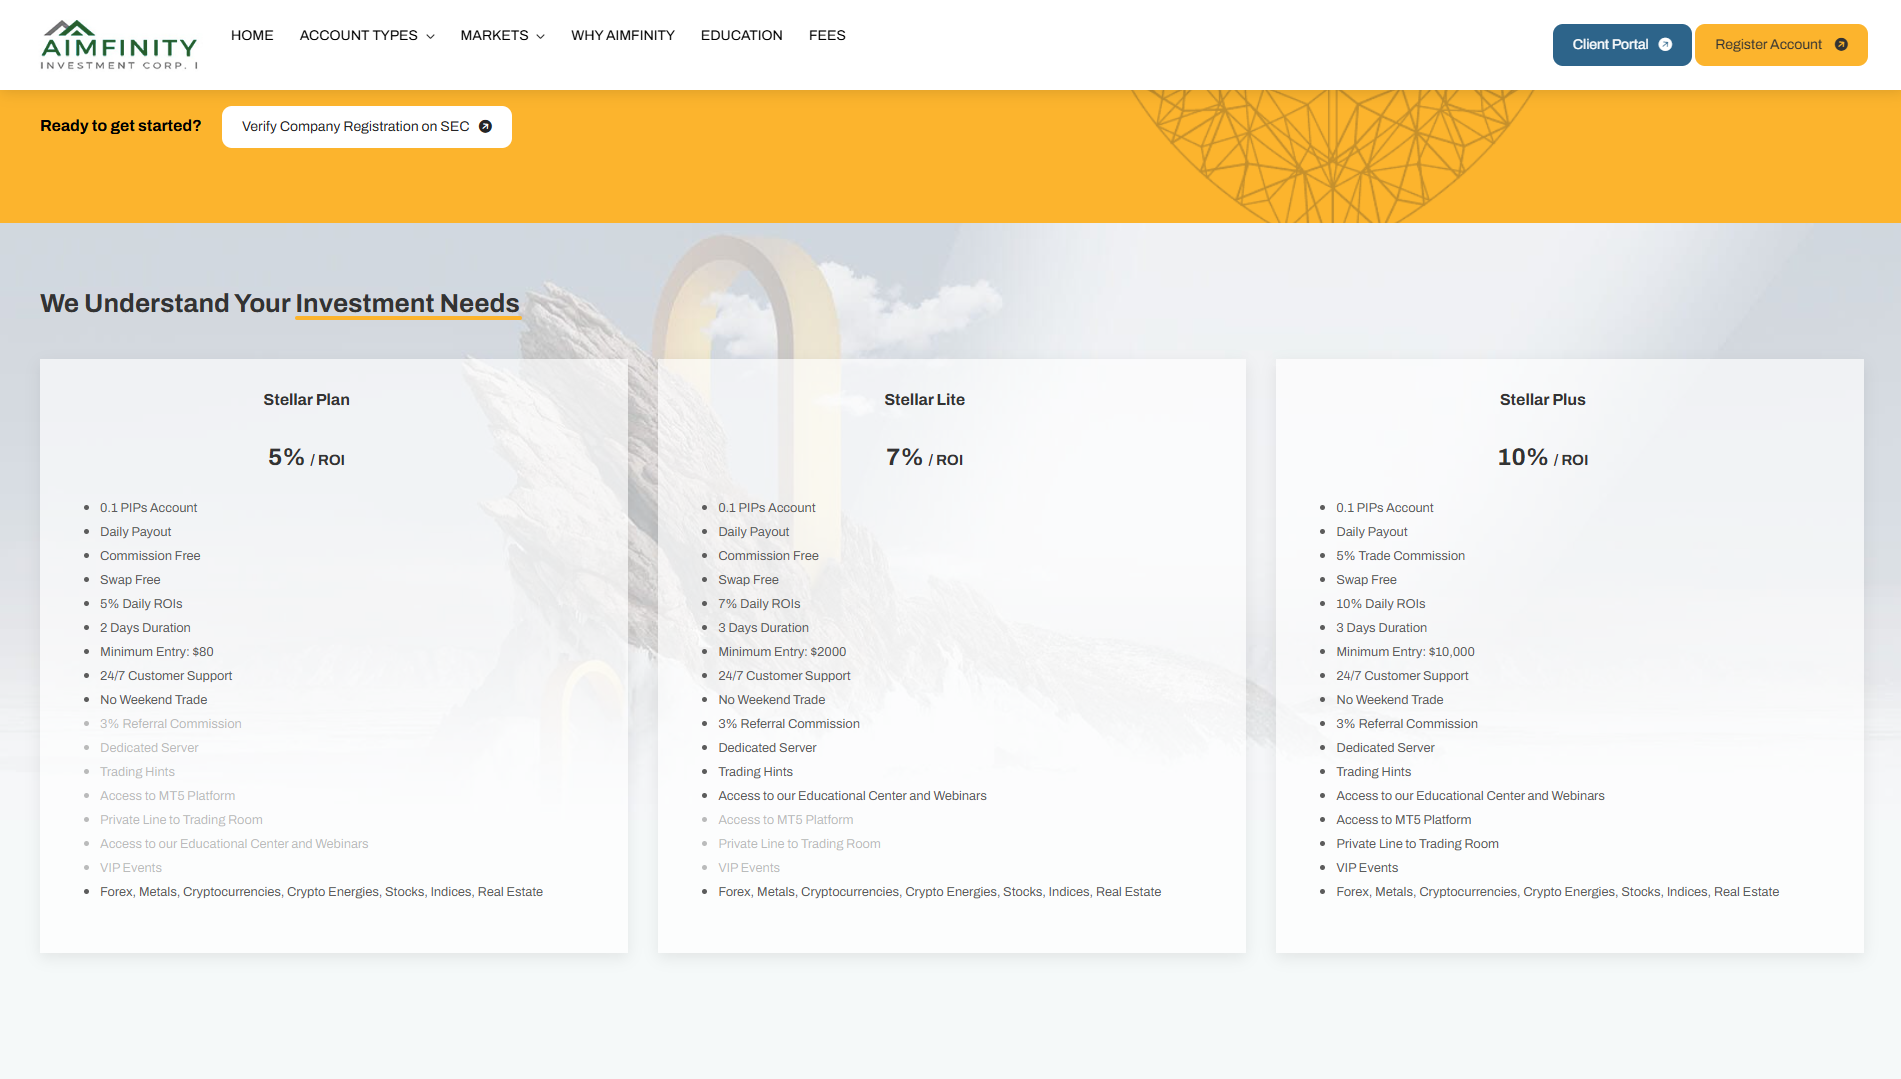Screen dimensions: 1901x1079
Task: Click greyed 'Dedicated Server' in Stellar Plan
Action: click(149, 748)
